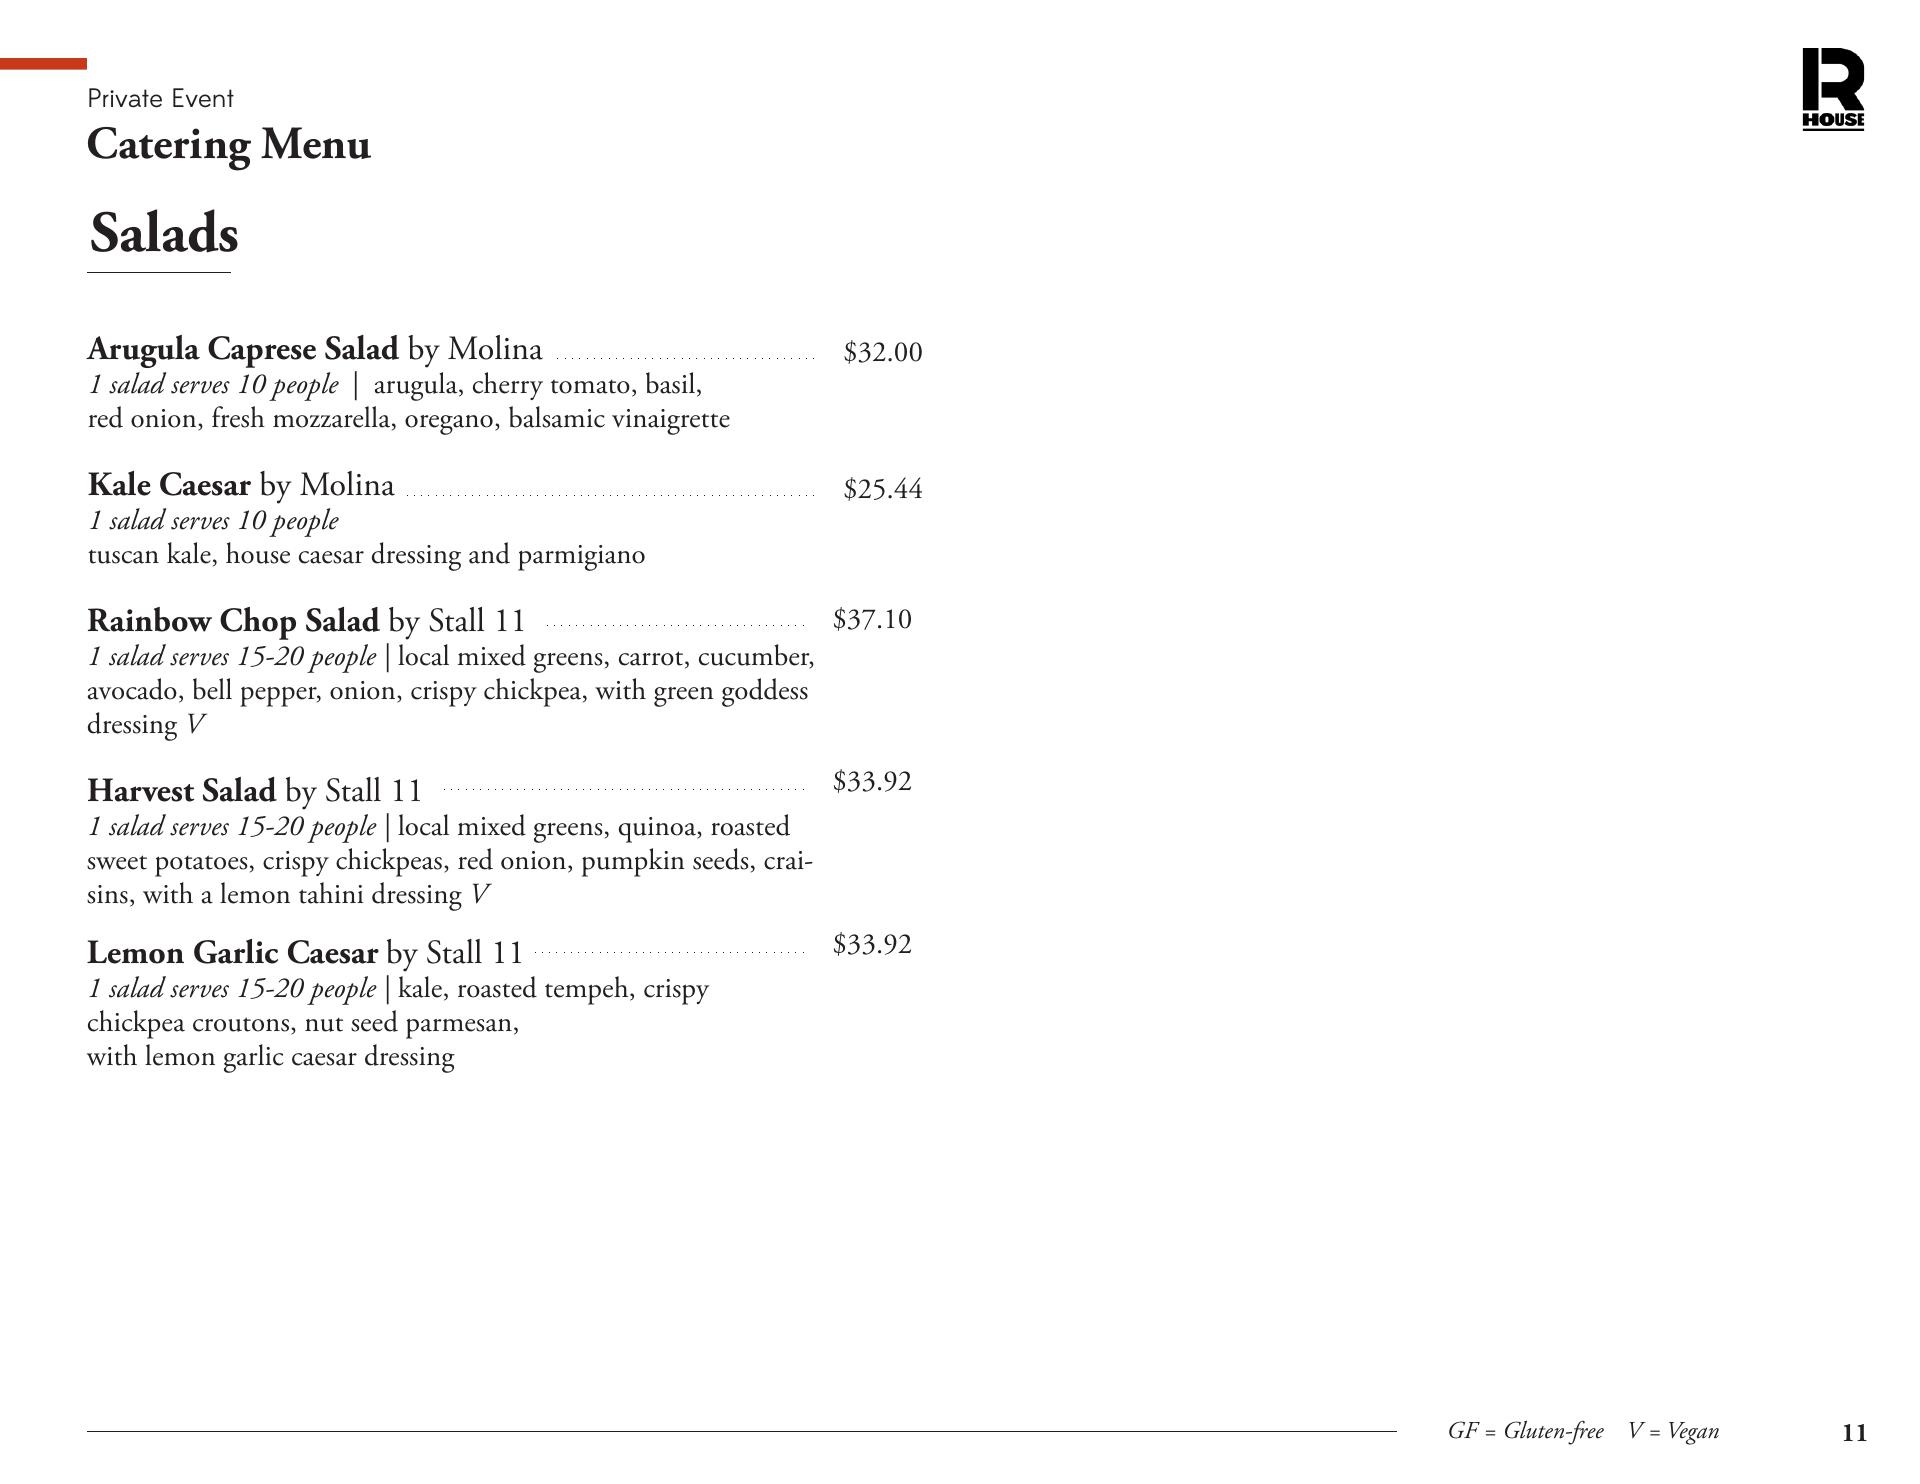Viewport: 1920px width, 1484px height.
Task: Select the Arugula Caprese Salad title
Action: [x=243, y=349]
